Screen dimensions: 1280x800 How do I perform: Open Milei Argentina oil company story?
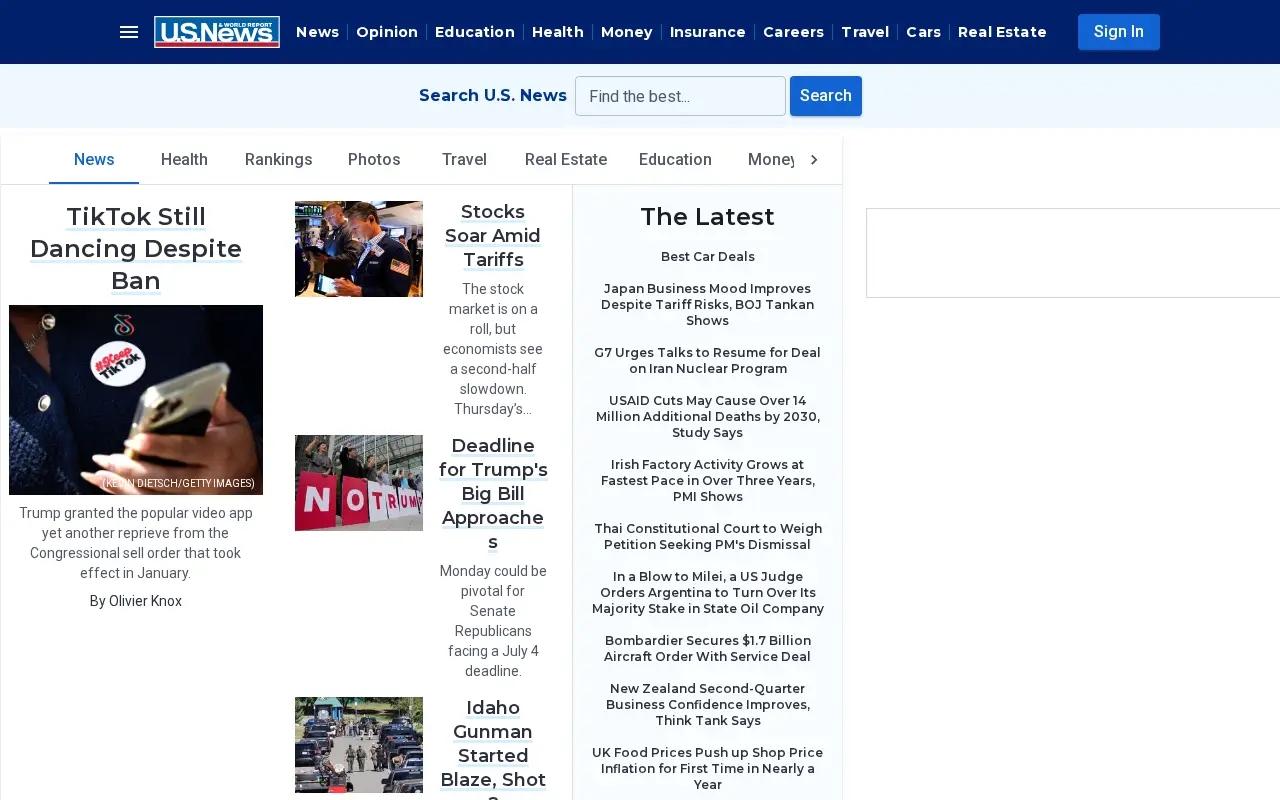[708, 593]
